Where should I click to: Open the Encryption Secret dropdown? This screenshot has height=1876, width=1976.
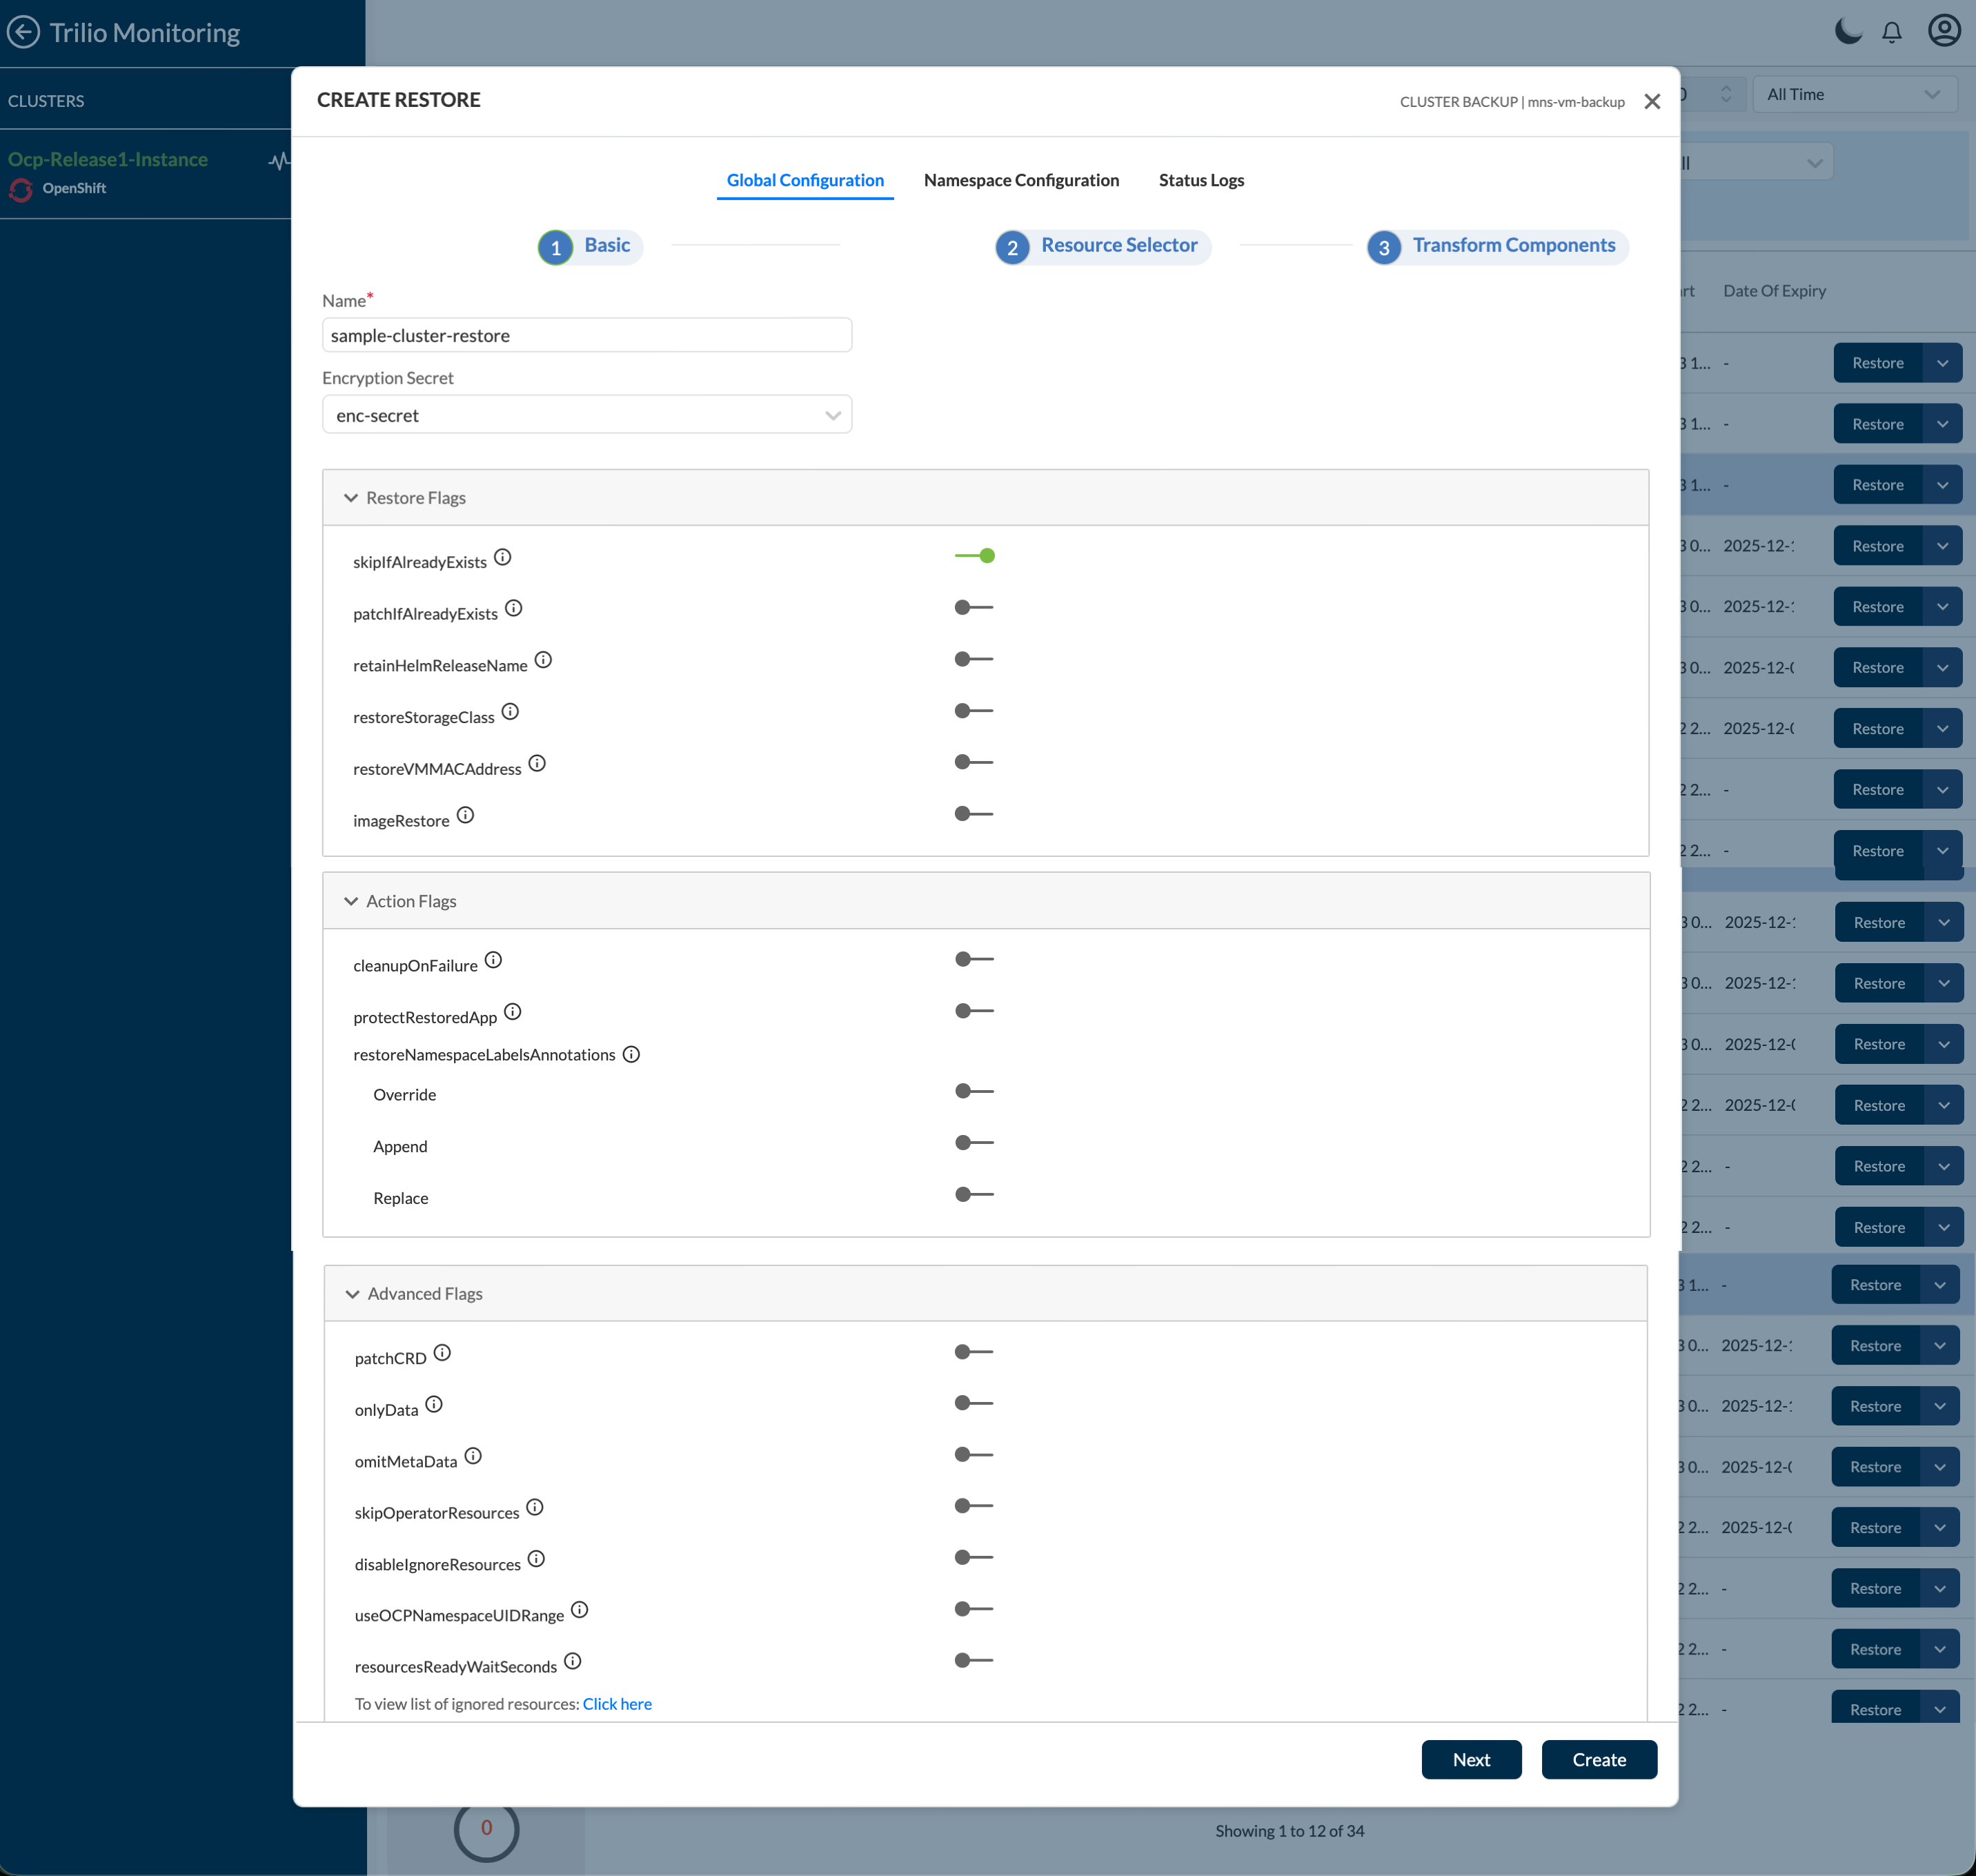coord(587,415)
